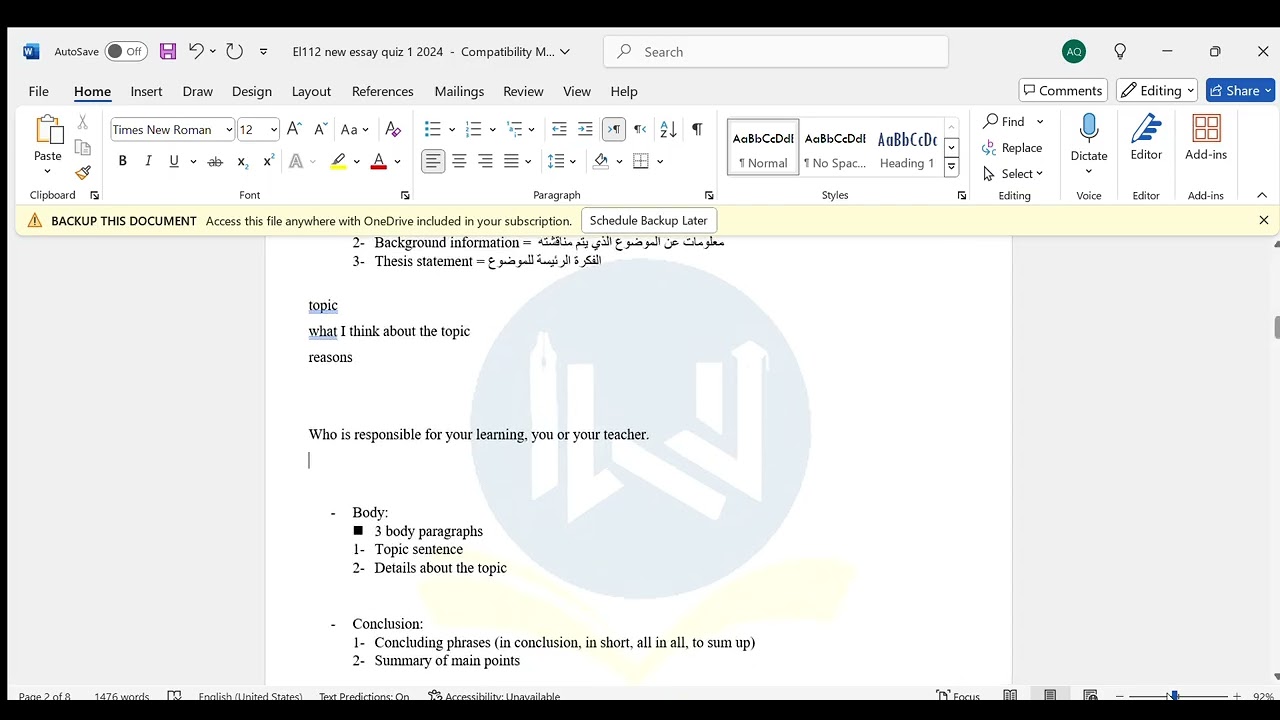Viewport: 1280px width, 720px height.
Task: Toggle AutoSave switch off/on
Action: (x=126, y=51)
